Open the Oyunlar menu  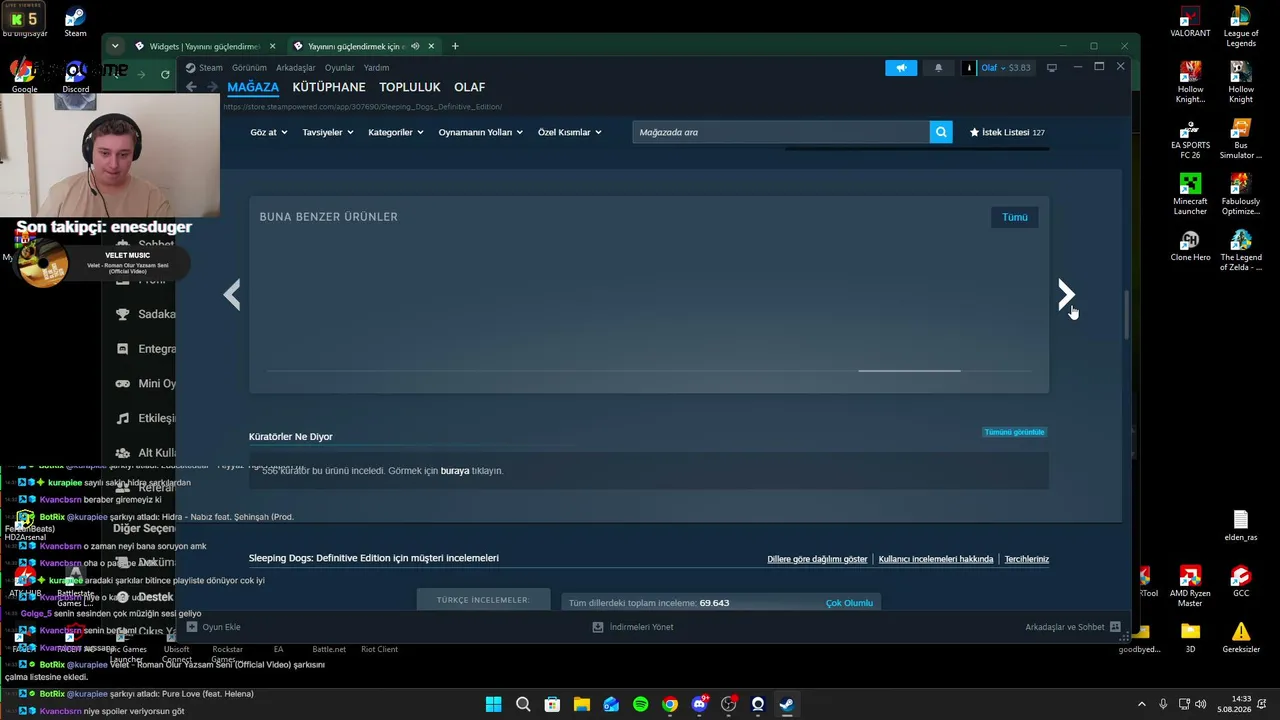(x=340, y=68)
